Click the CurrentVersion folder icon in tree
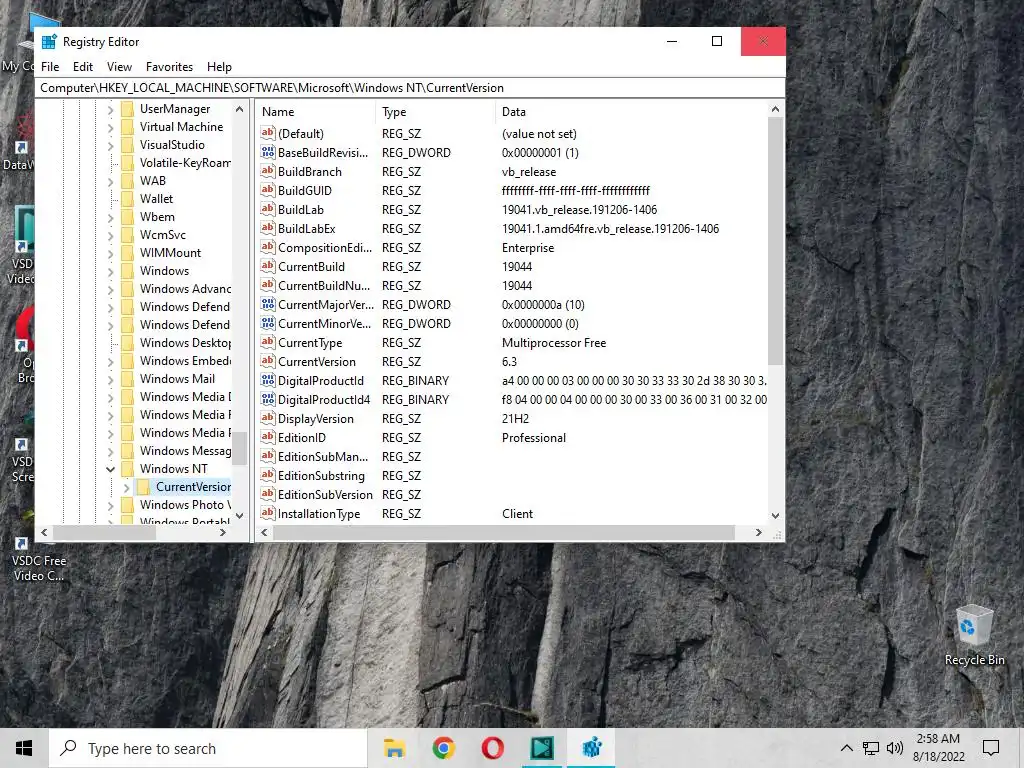Image resolution: width=1024 pixels, height=768 pixels. [144, 487]
